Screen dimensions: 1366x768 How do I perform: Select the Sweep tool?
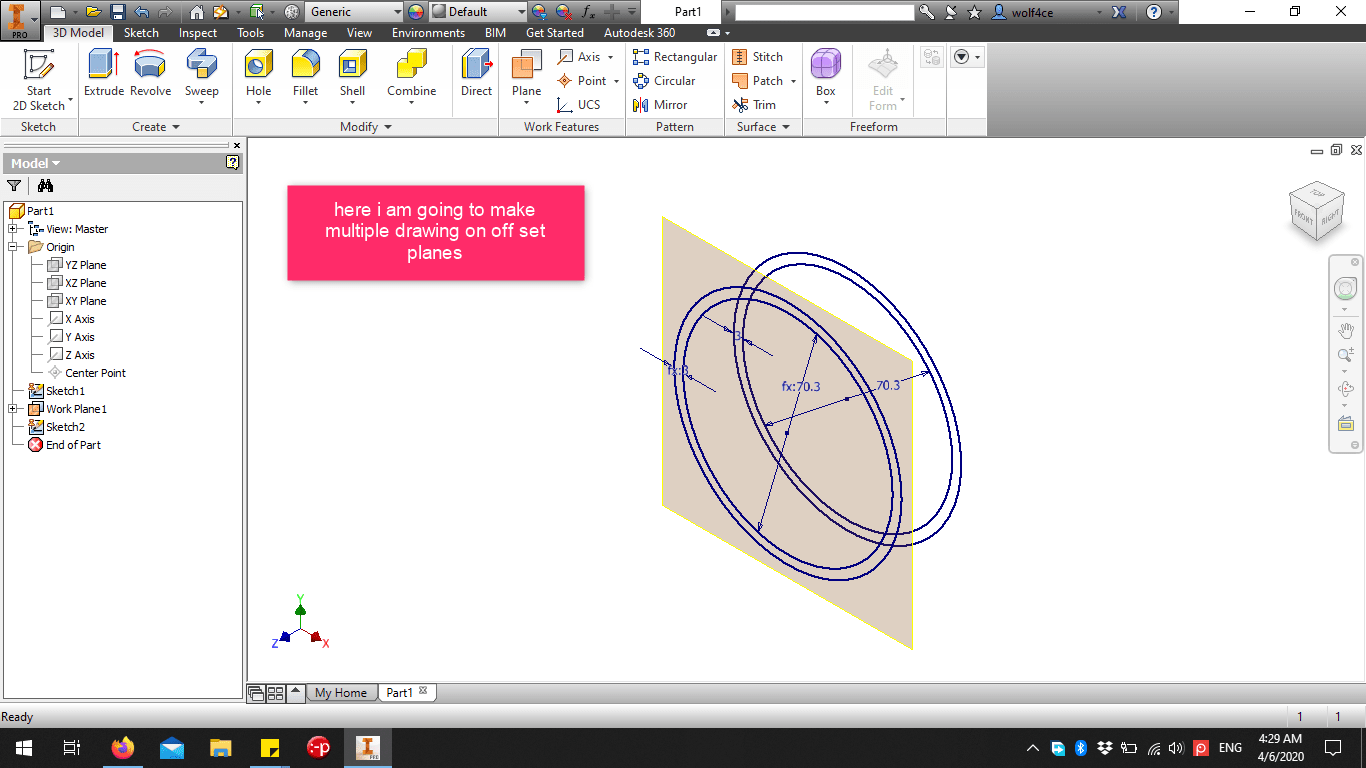tap(201, 78)
